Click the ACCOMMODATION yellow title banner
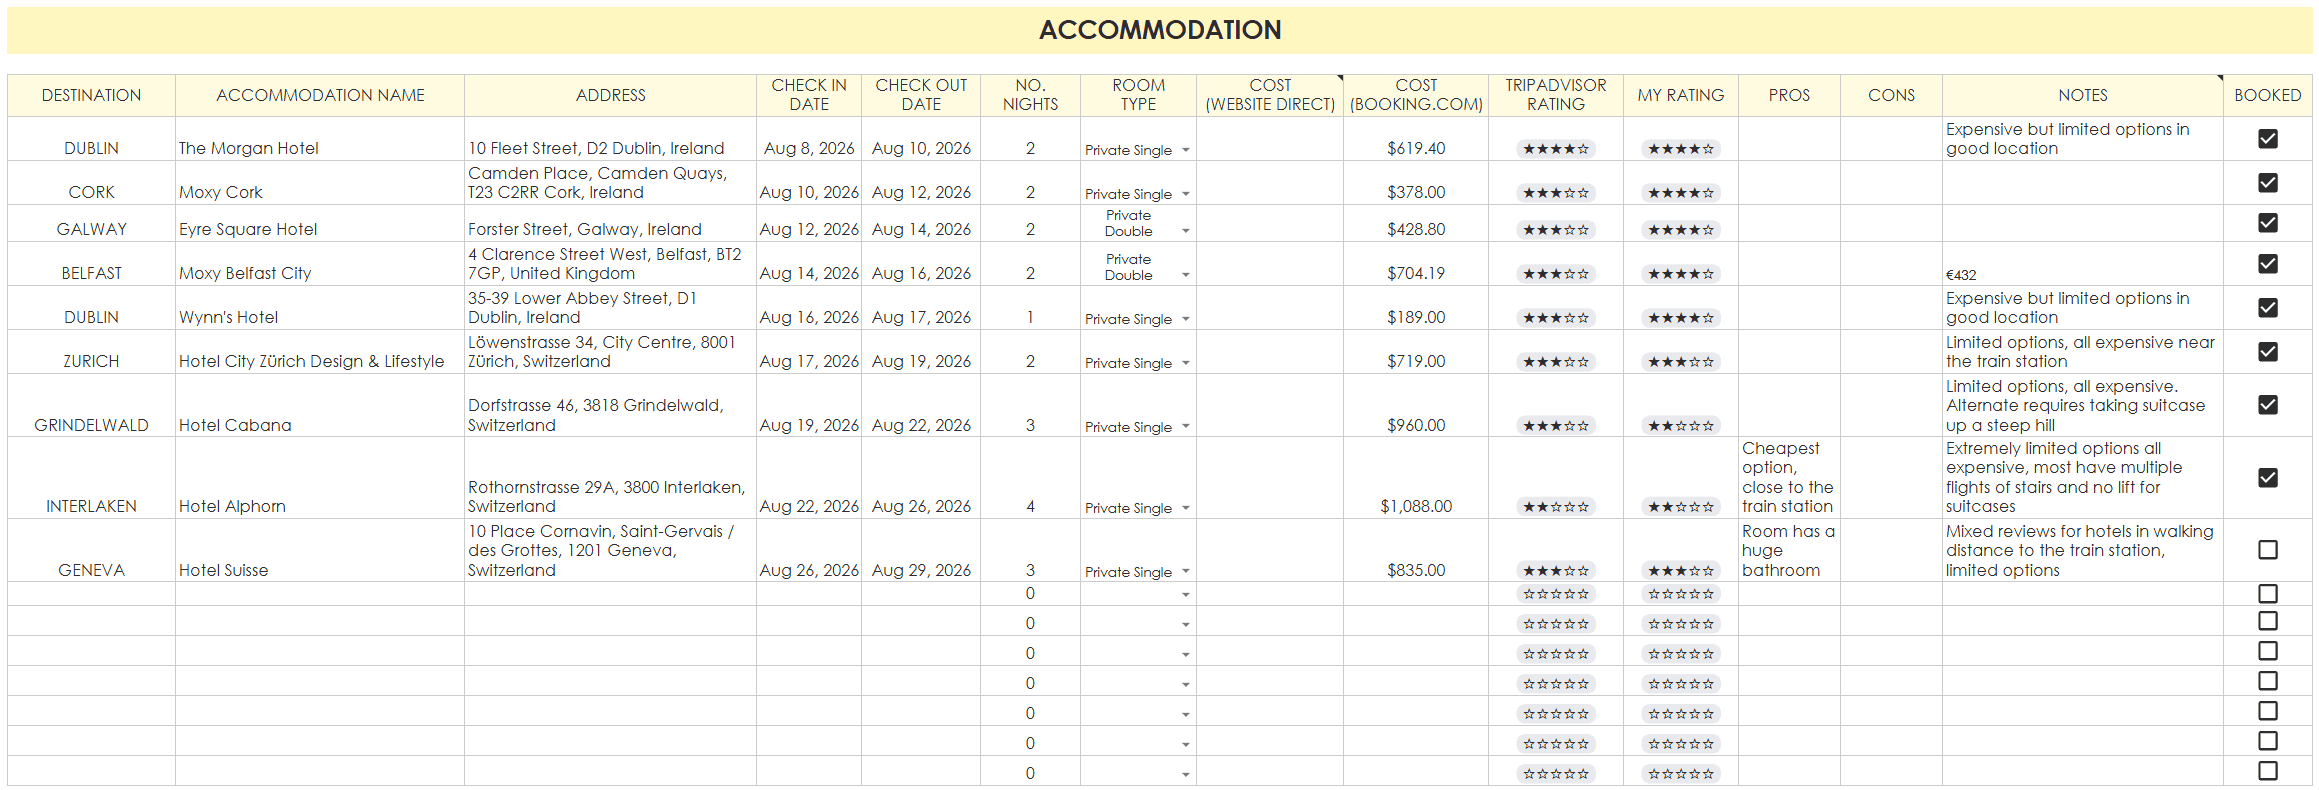This screenshot has height=790, width=2319. [x=1160, y=30]
